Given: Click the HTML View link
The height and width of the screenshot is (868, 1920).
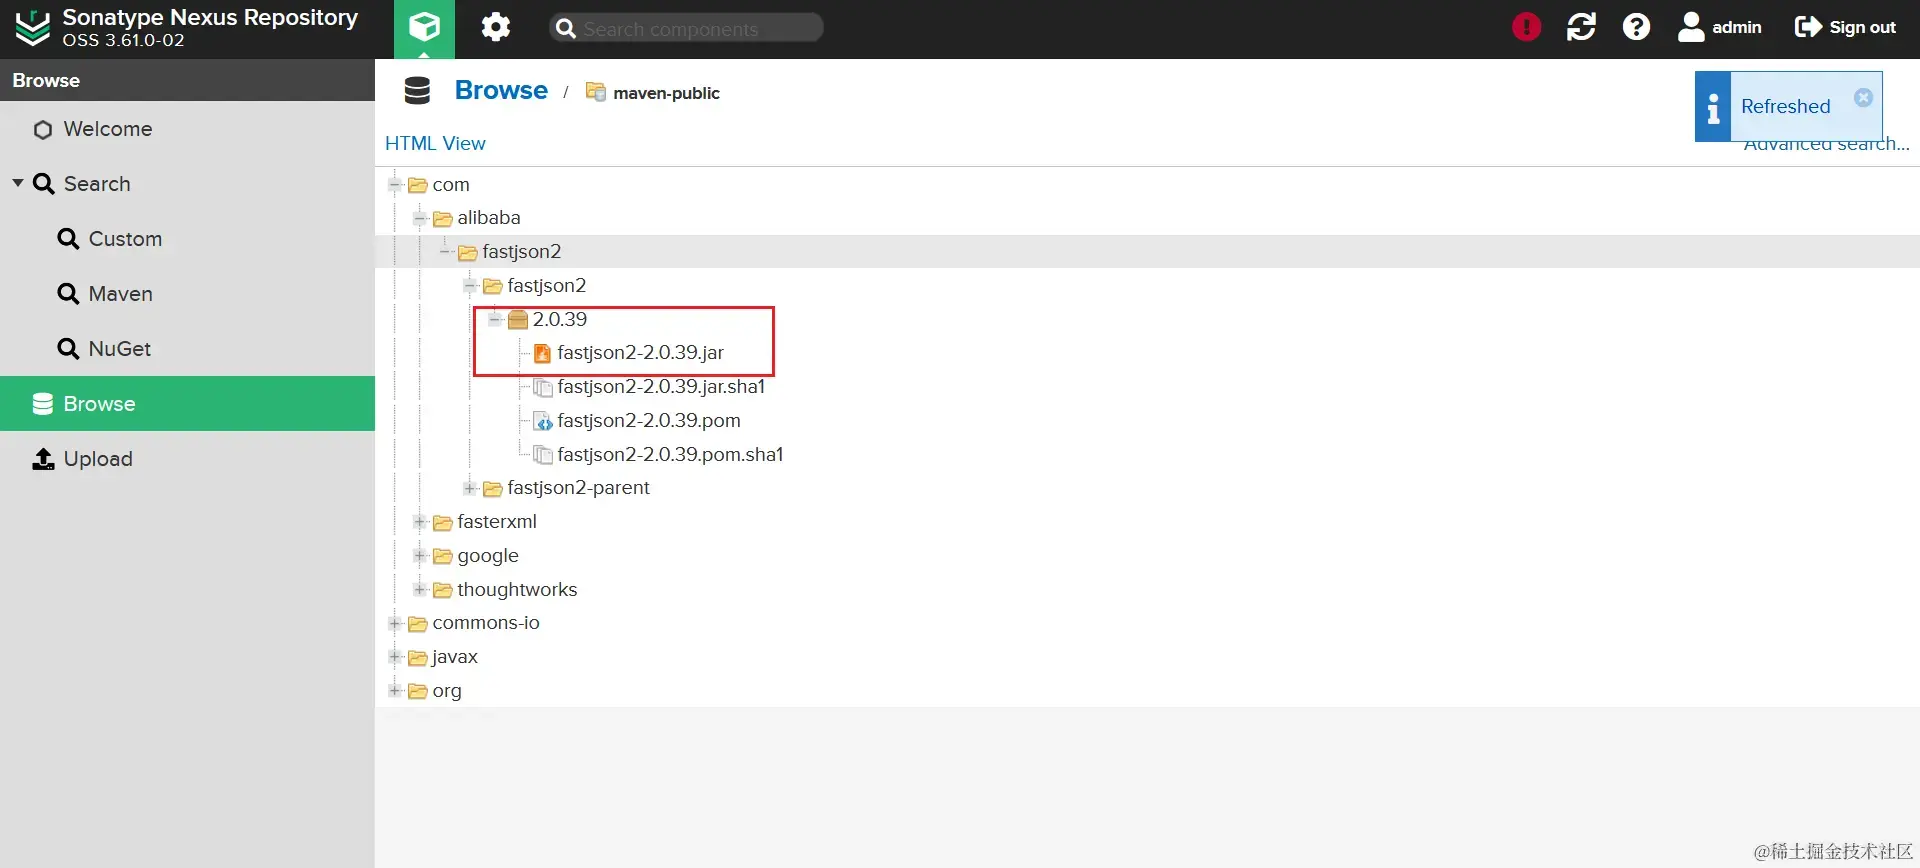Looking at the screenshot, I should (435, 143).
